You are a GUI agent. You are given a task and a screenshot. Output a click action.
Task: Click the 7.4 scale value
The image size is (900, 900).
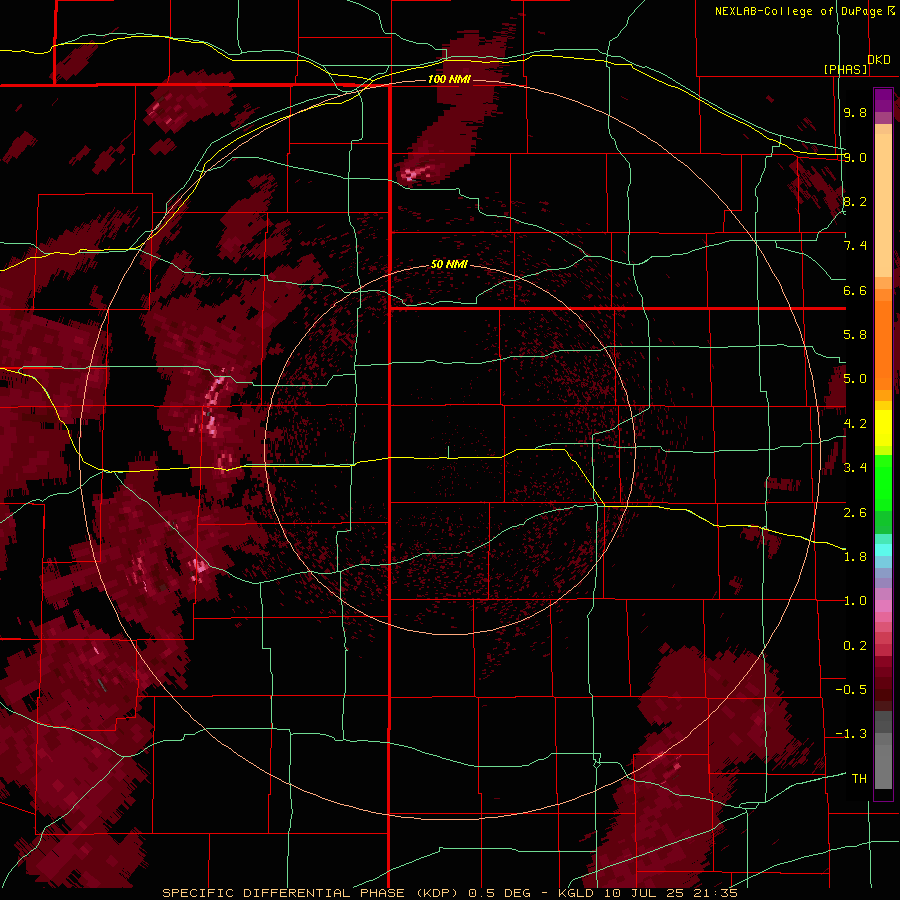[855, 246]
